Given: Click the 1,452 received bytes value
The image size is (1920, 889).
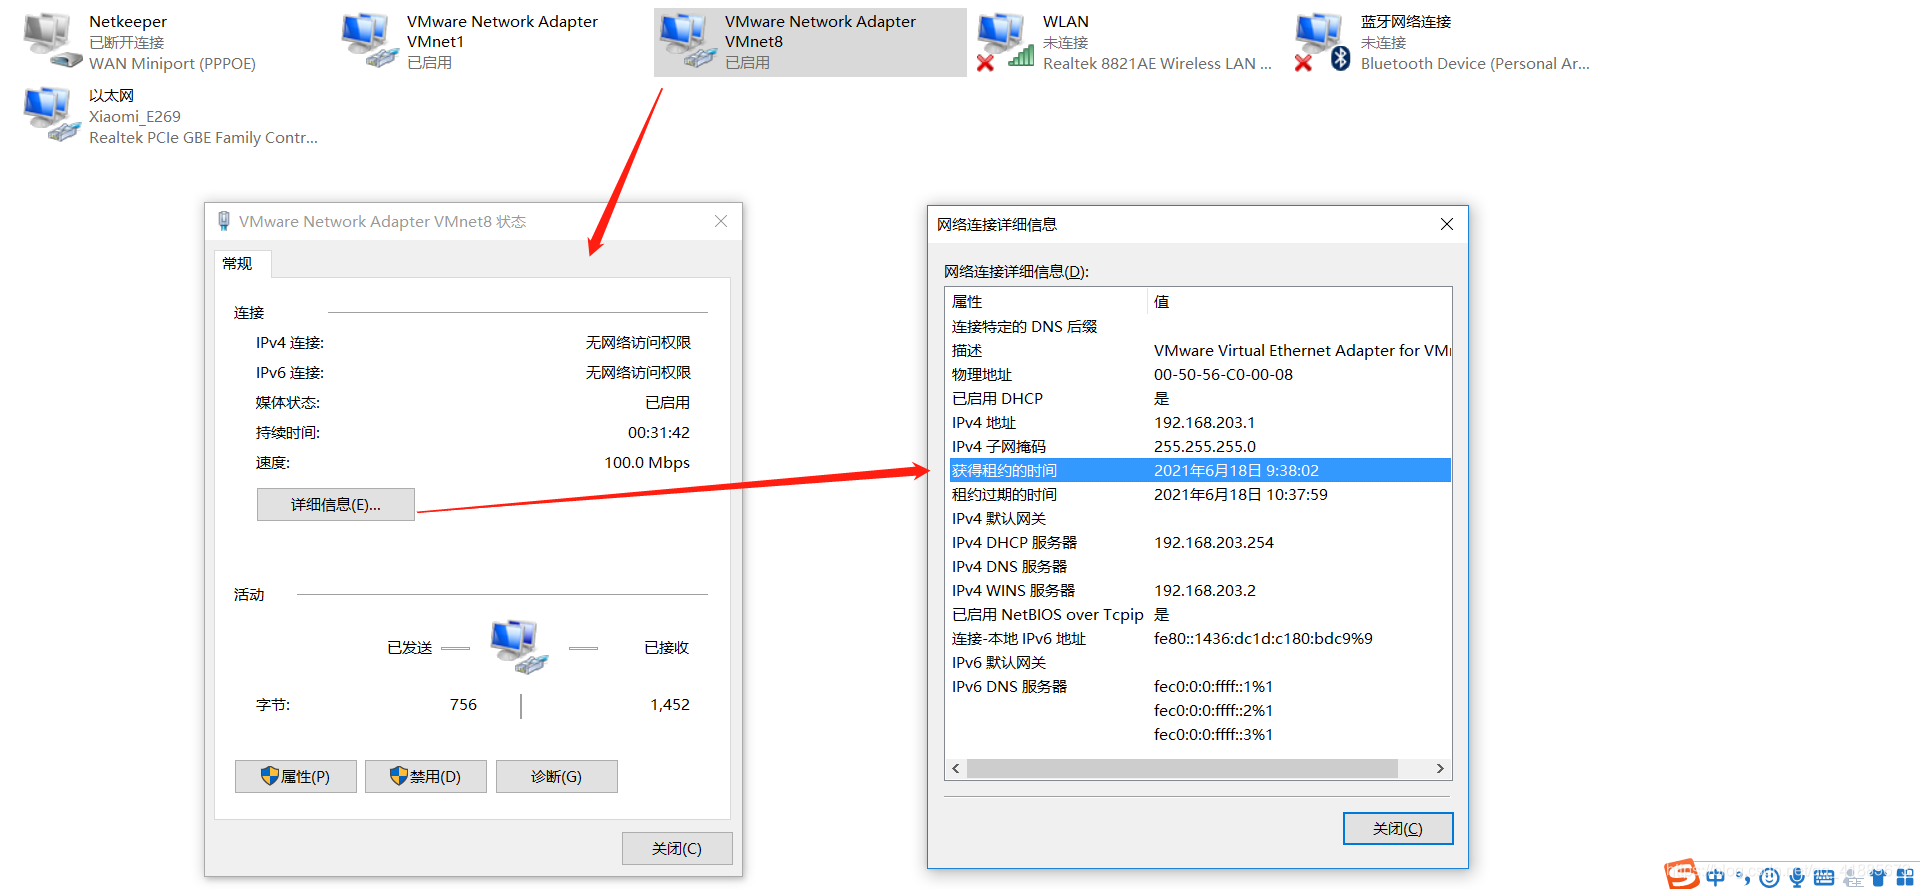Looking at the screenshot, I should [670, 705].
